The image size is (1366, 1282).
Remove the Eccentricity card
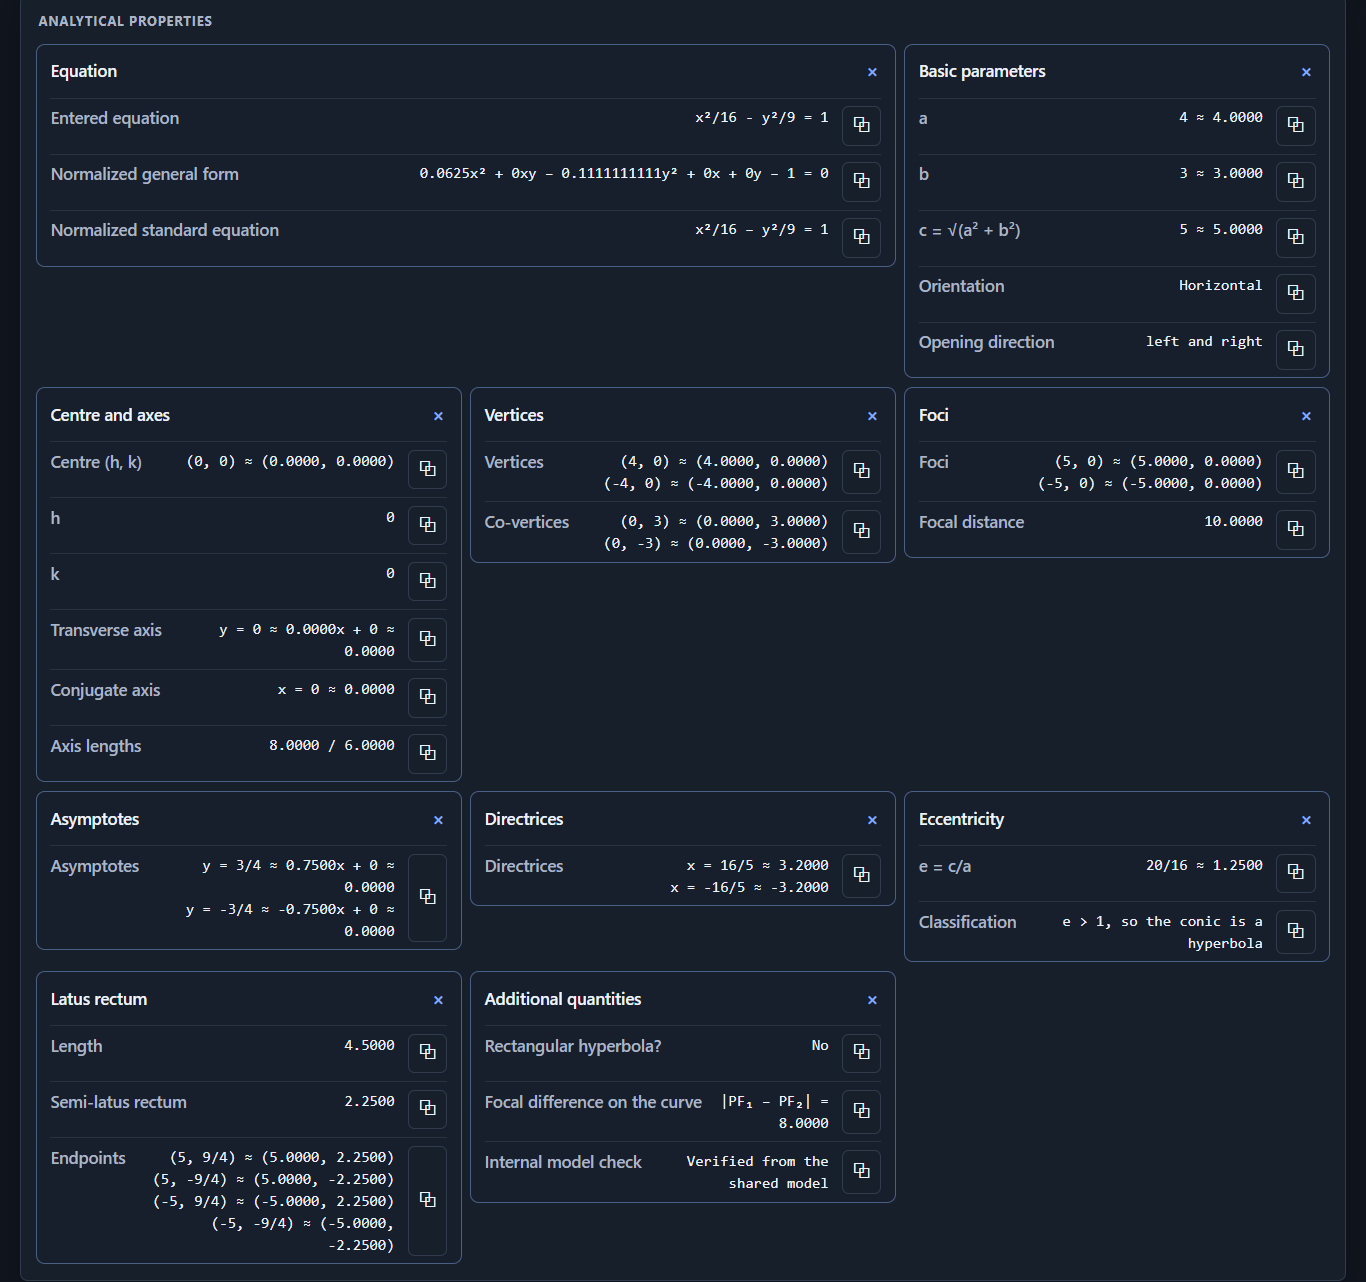coord(1306,820)
